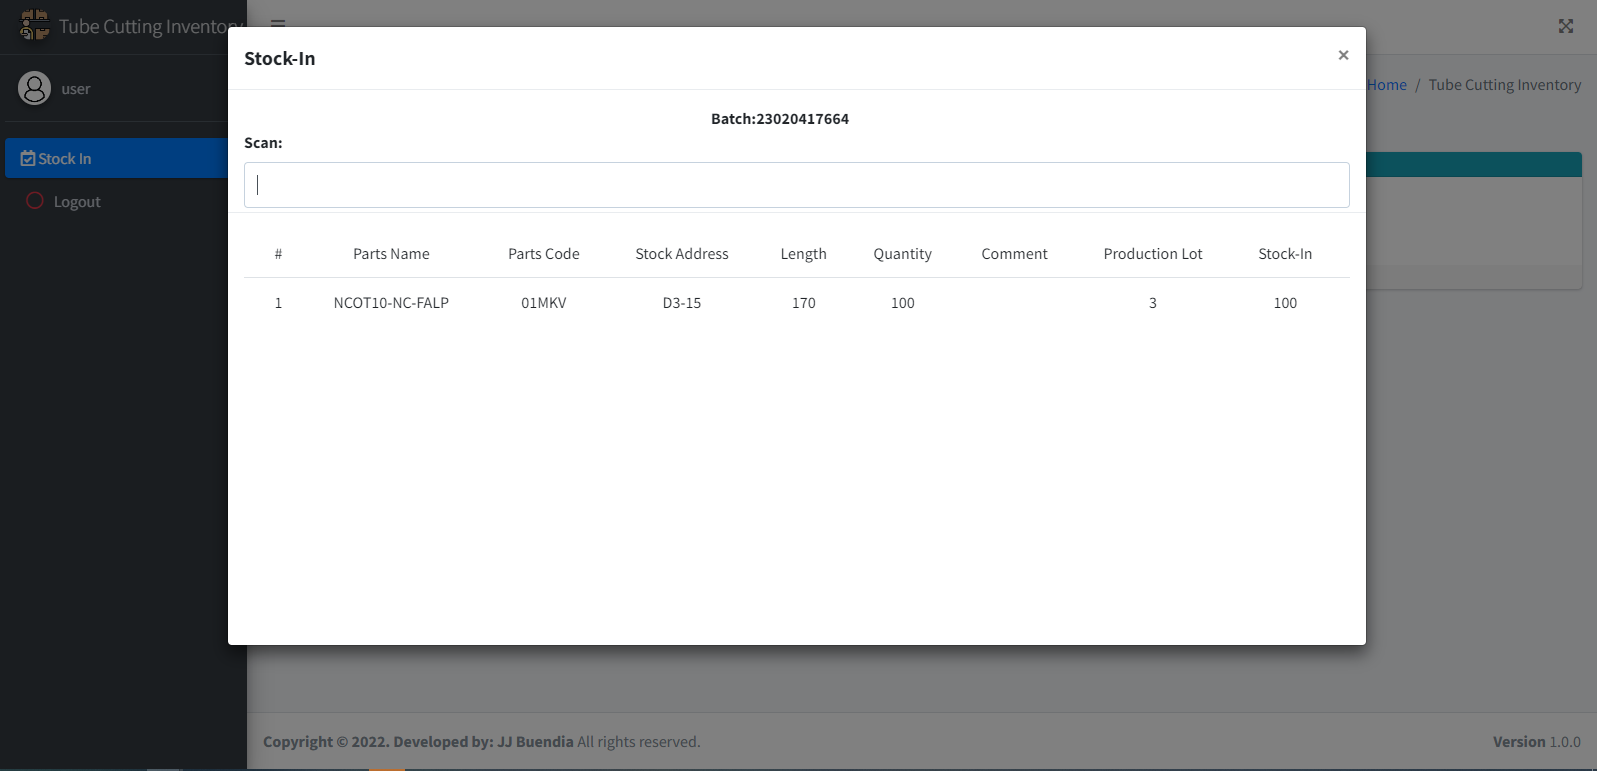Click the calendar-check icon beside Stock In

[28, 159]
